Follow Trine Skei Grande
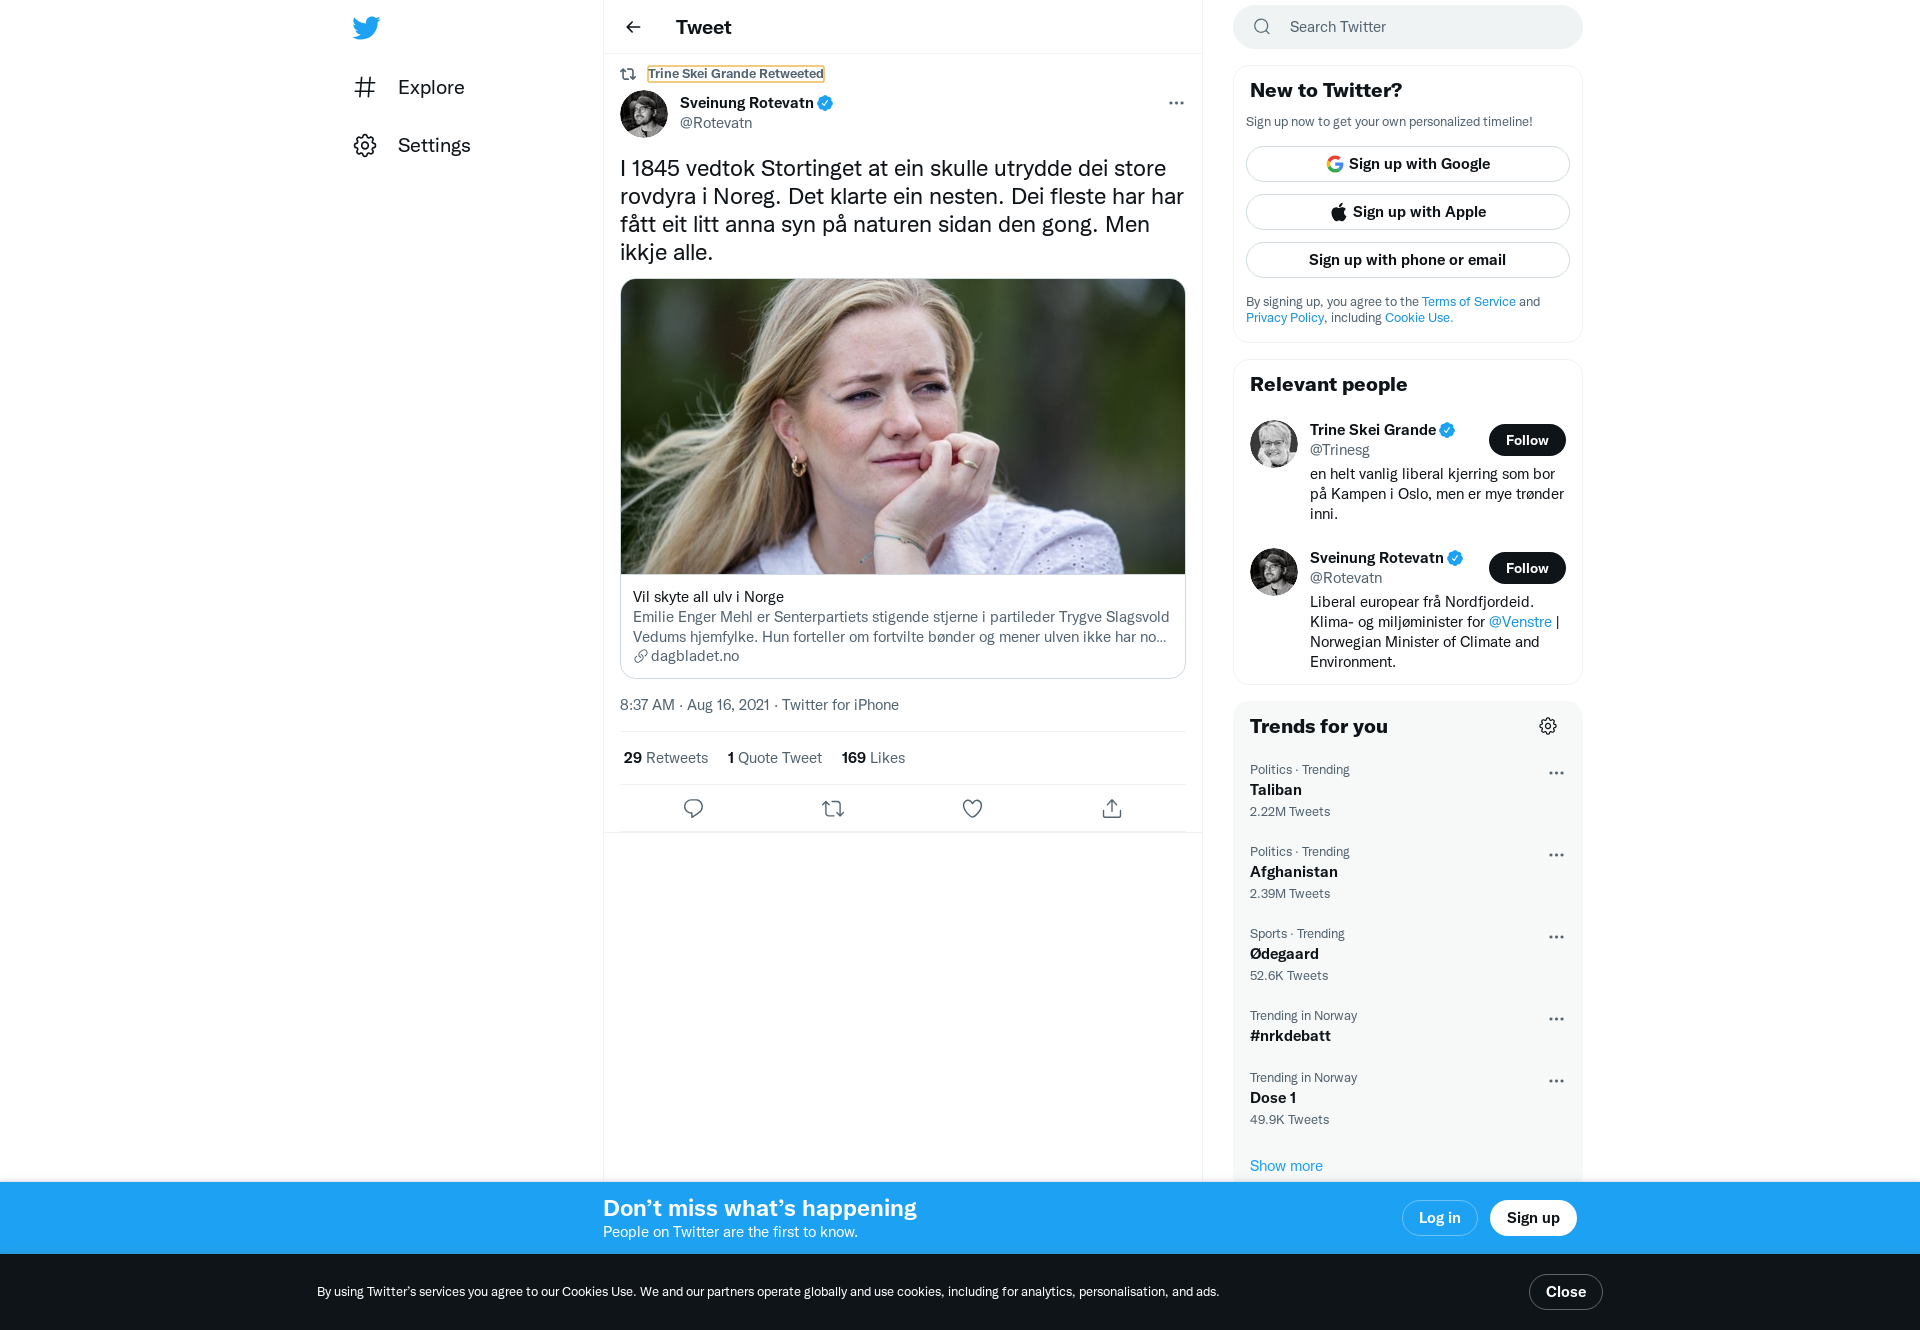The width and height of the screenshot is (1920, 1330). (1527, 440)
